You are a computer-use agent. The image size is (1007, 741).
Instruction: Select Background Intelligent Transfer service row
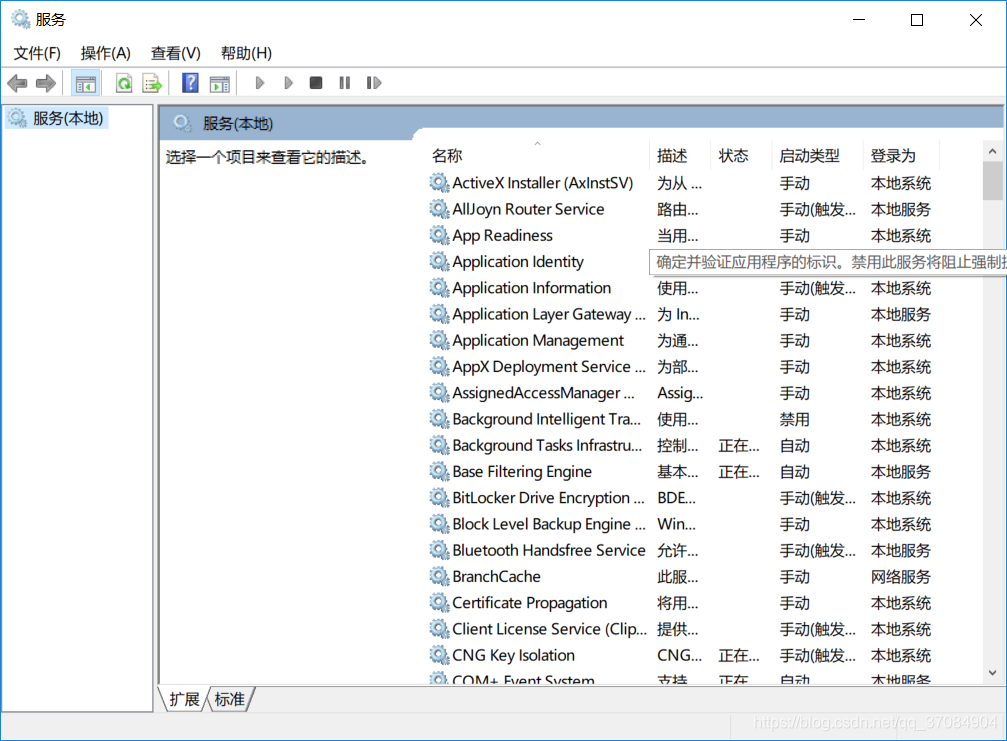point(682,419)
